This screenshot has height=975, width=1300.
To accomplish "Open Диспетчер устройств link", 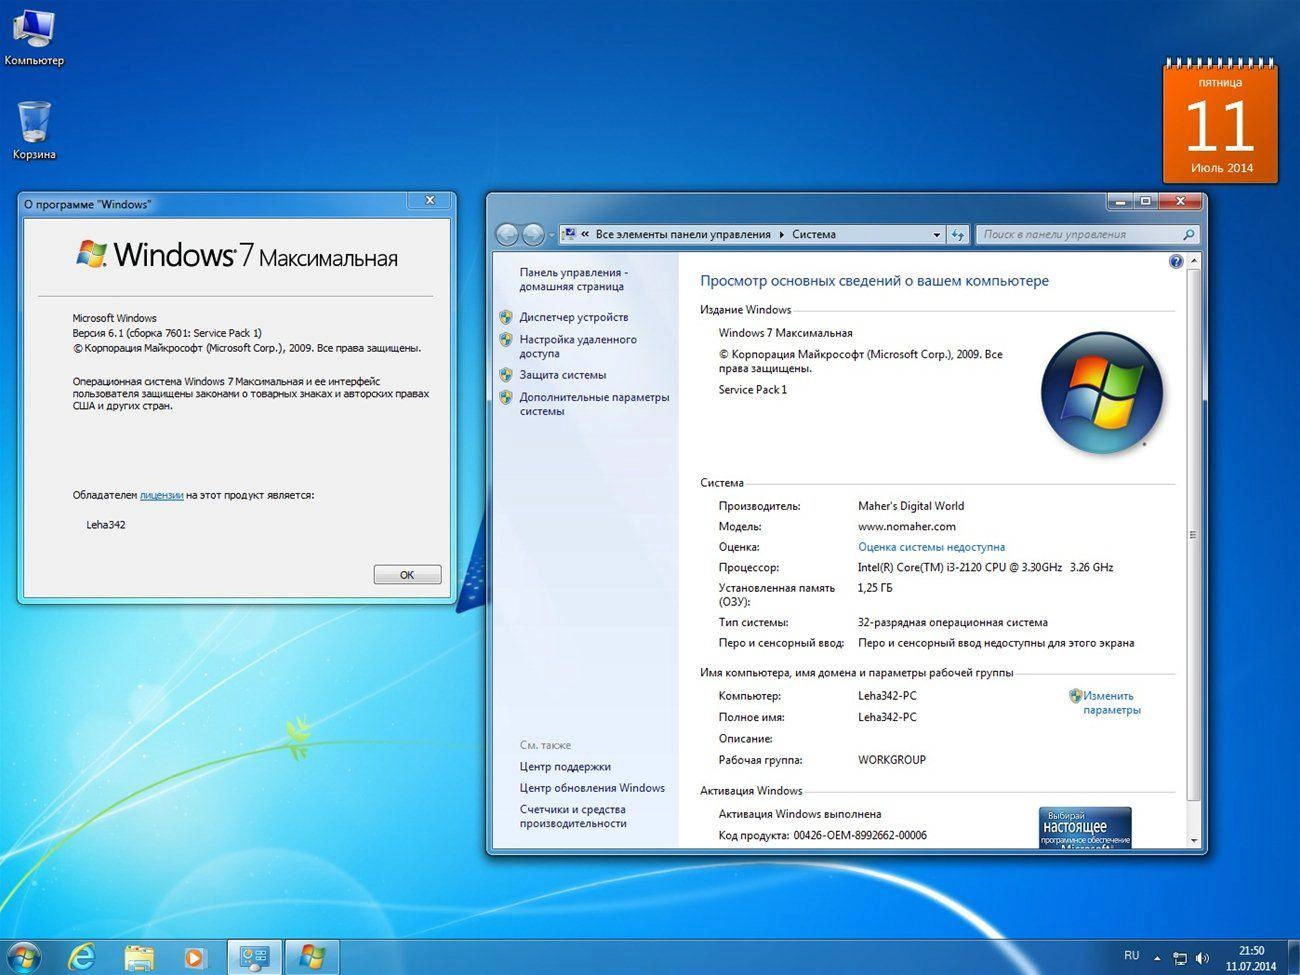I will 574,317.
